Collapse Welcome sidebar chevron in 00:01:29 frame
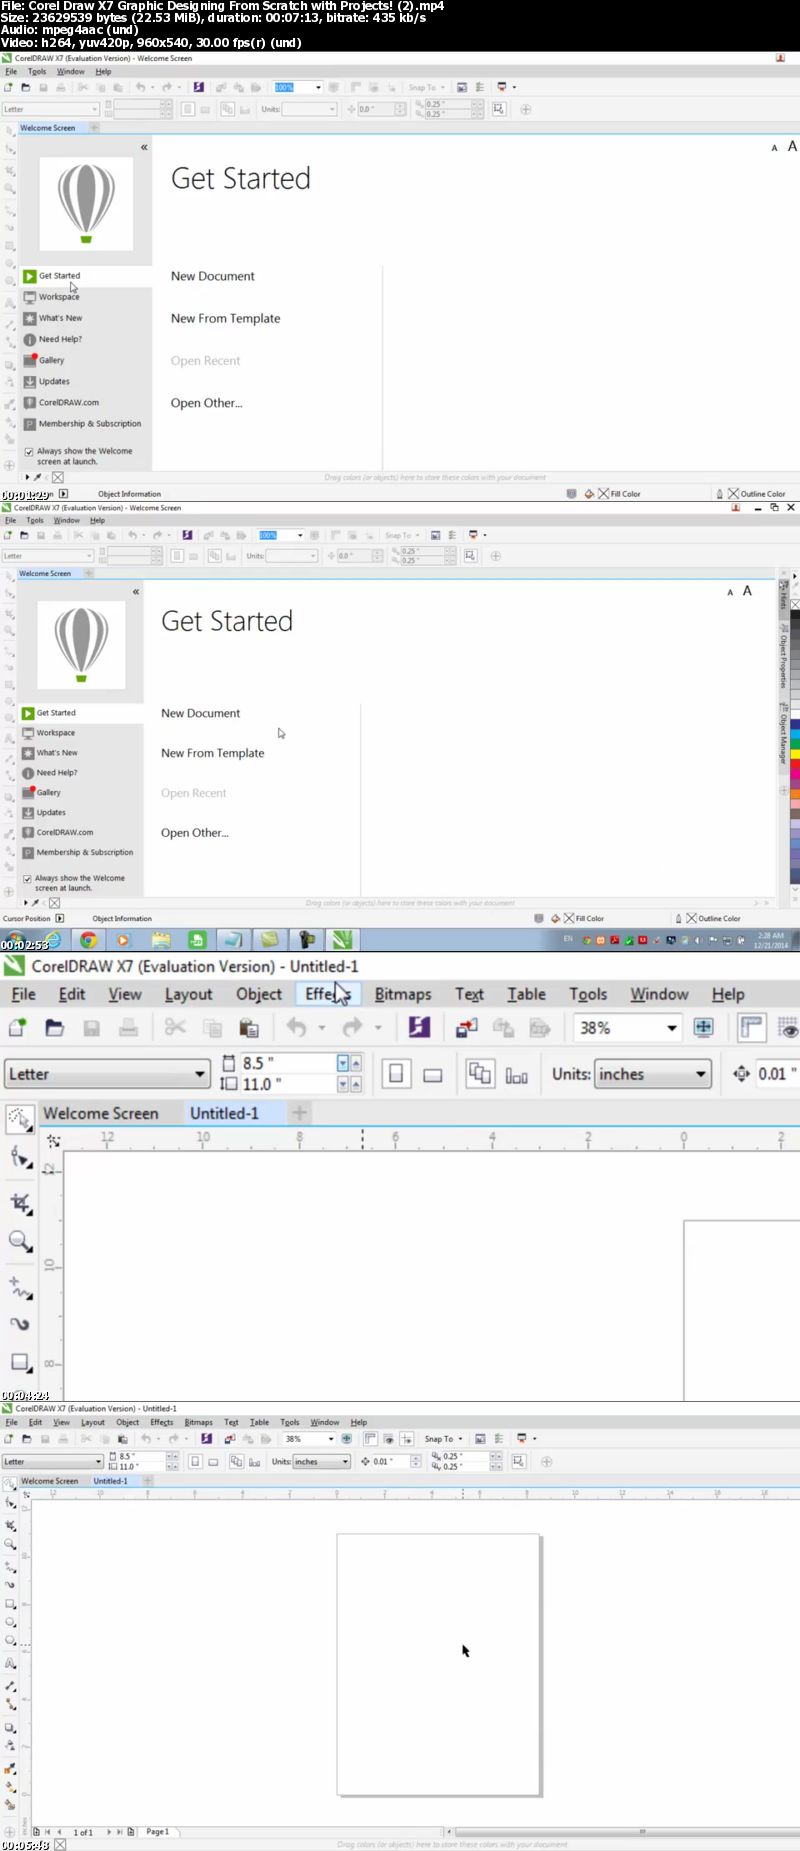This screenshot has width=800, height=1851. 144,147
